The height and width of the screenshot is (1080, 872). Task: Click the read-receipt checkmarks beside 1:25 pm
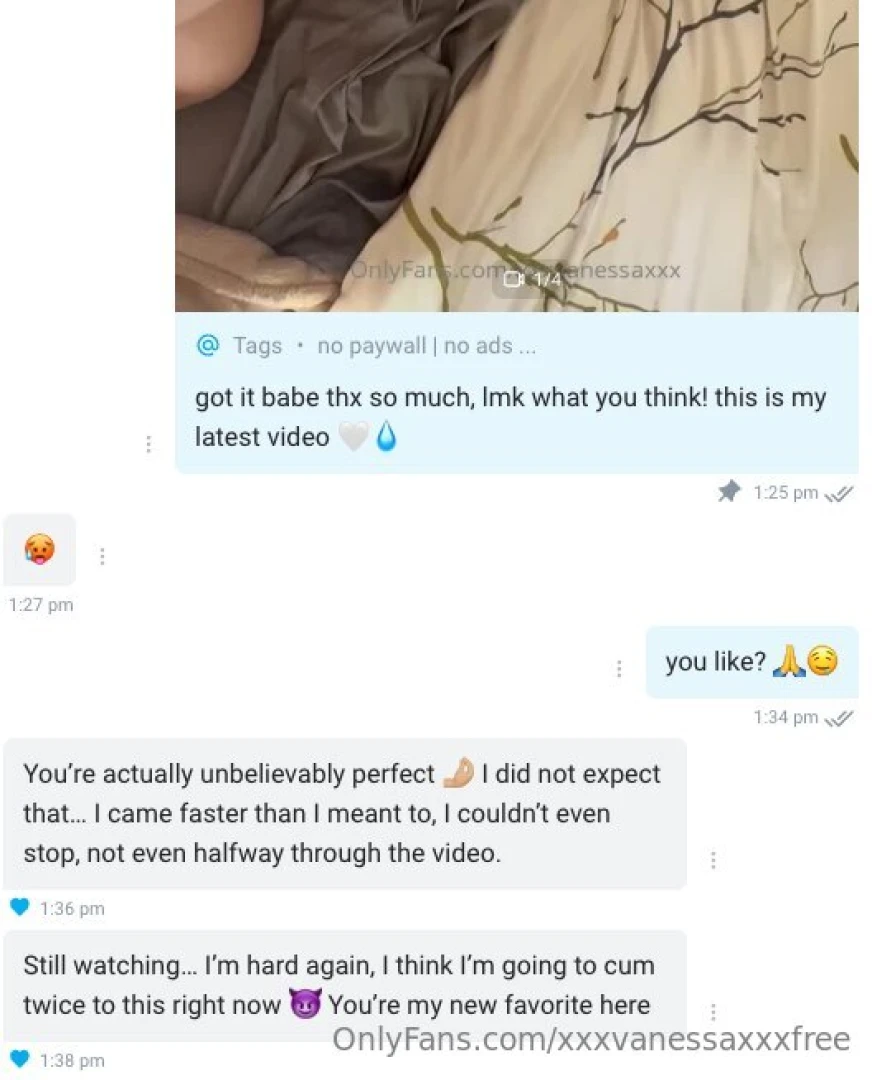(x=838, y=493)
